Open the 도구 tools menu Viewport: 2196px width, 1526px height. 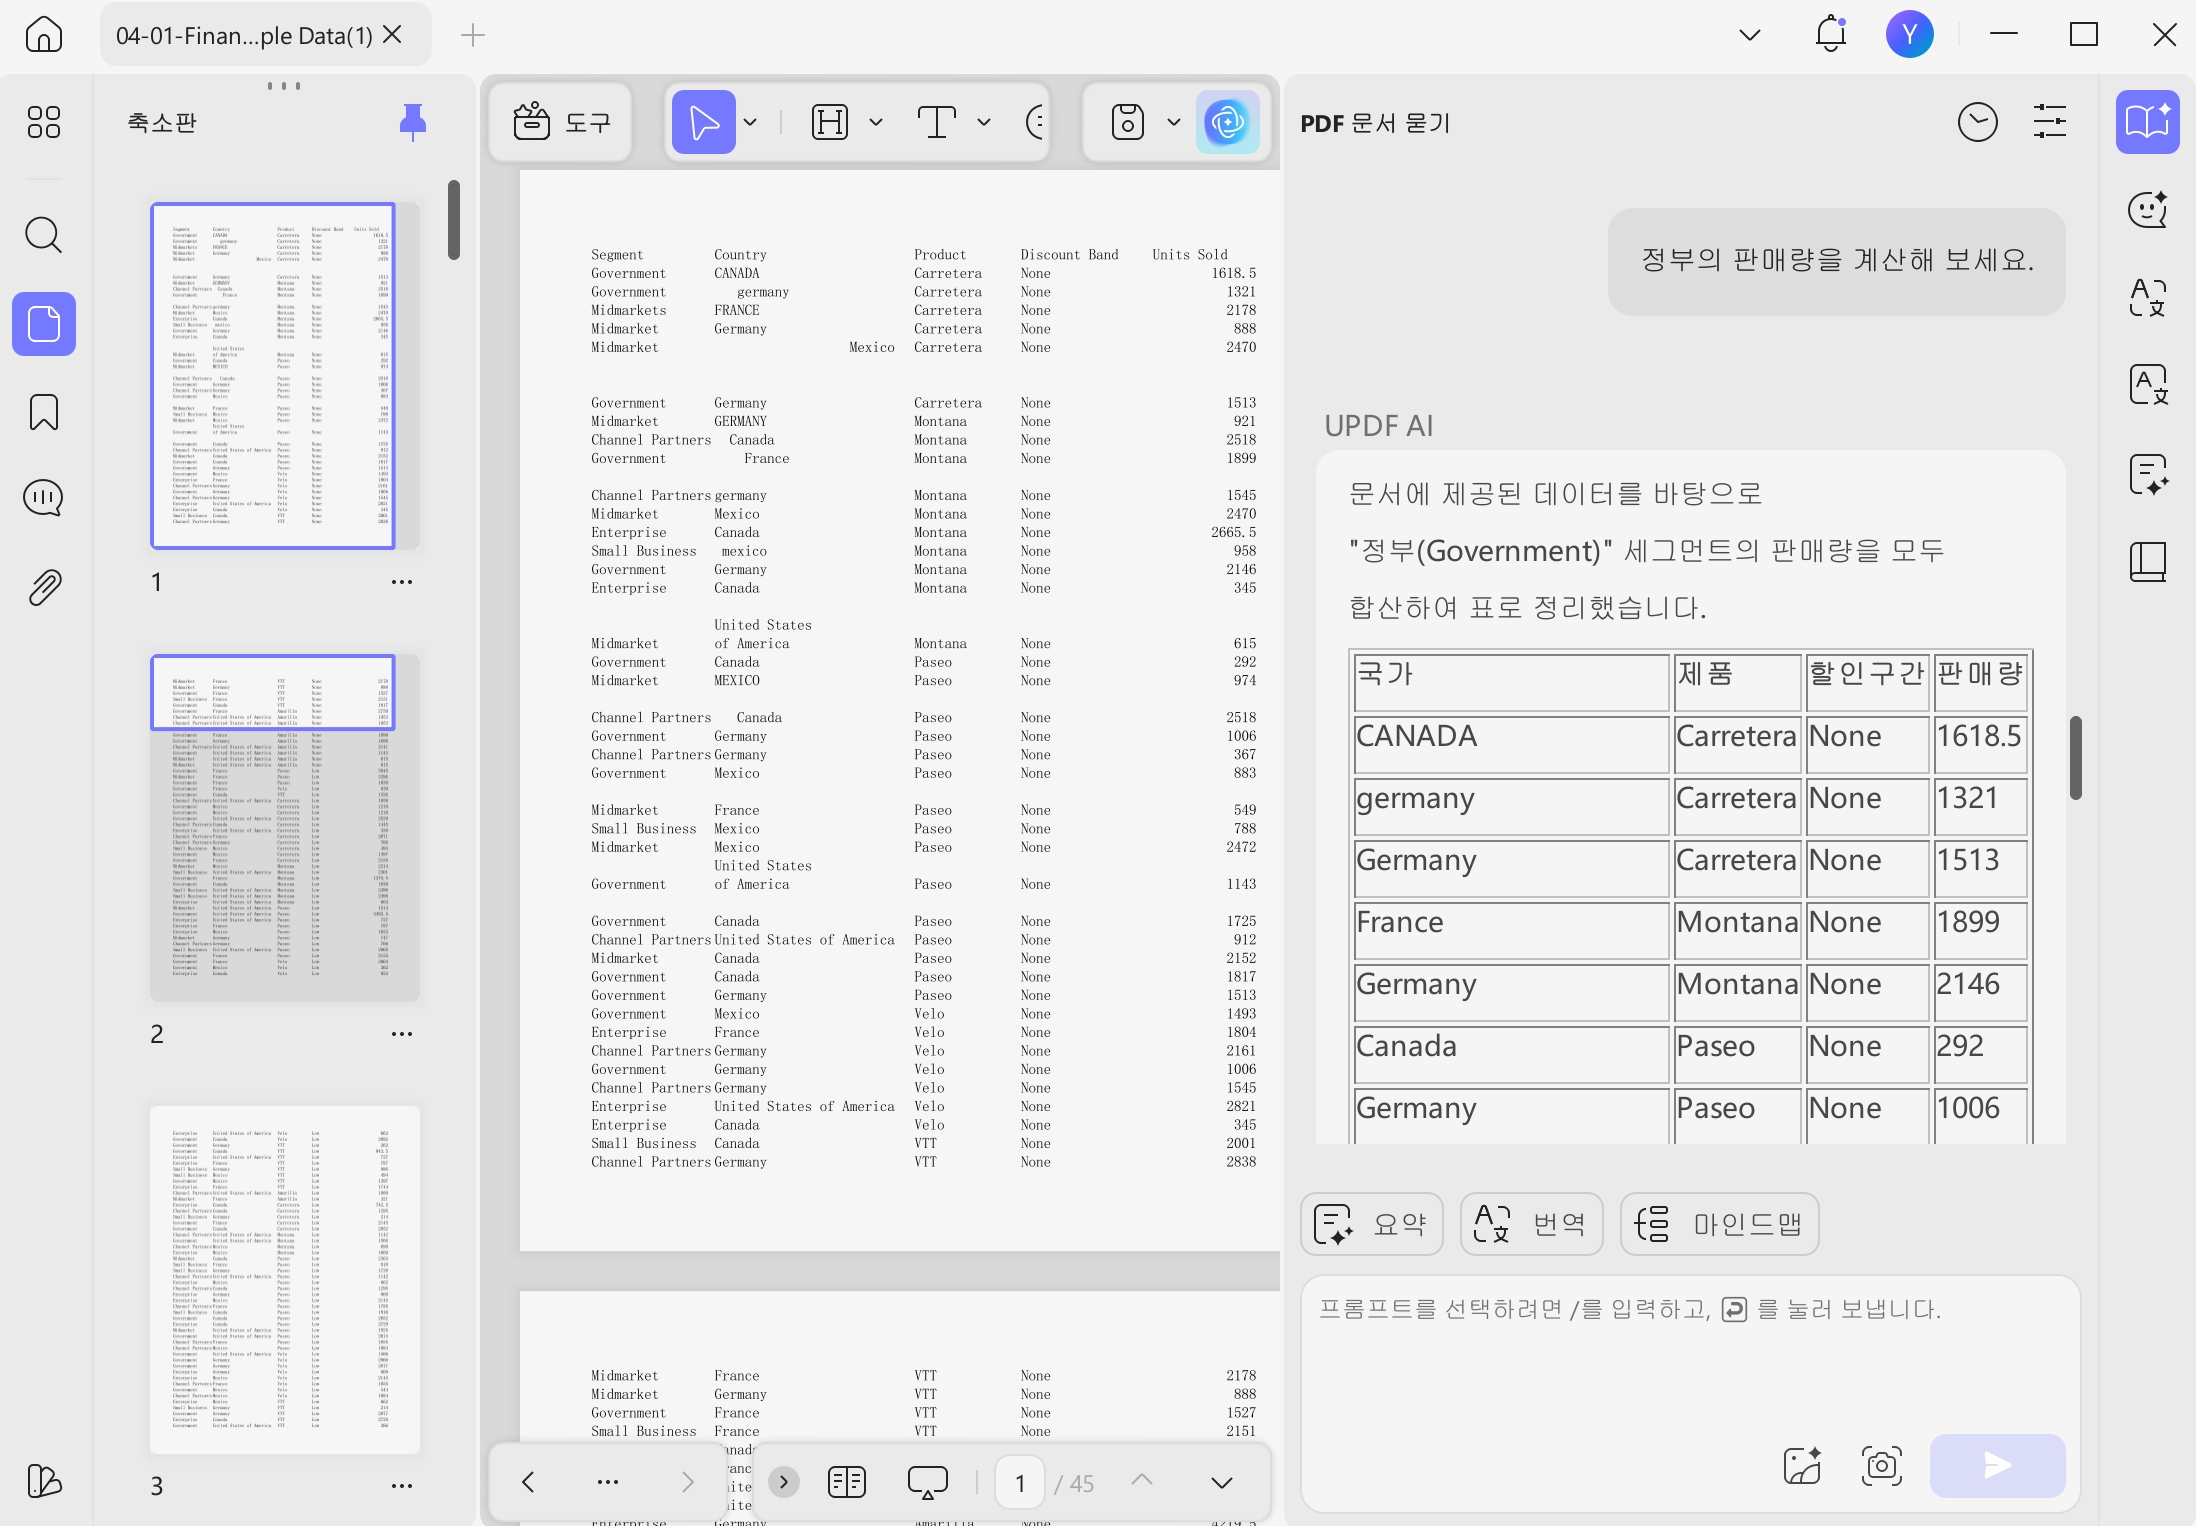[x=560, y=122]
